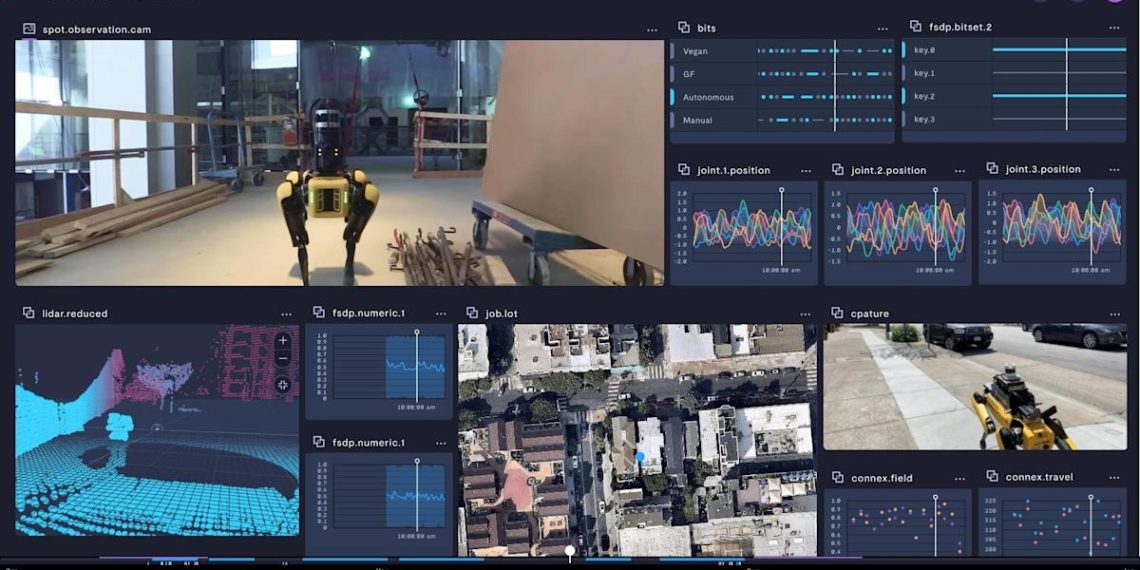Click the joint.2.position chart playhead handle
The image size is (1140, 570).
tap(936, 190)
